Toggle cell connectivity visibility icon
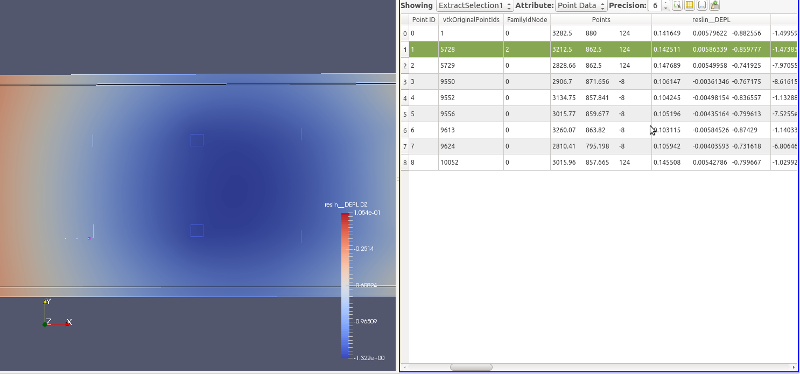Screen dimensions: 800x374 [702, 5]
